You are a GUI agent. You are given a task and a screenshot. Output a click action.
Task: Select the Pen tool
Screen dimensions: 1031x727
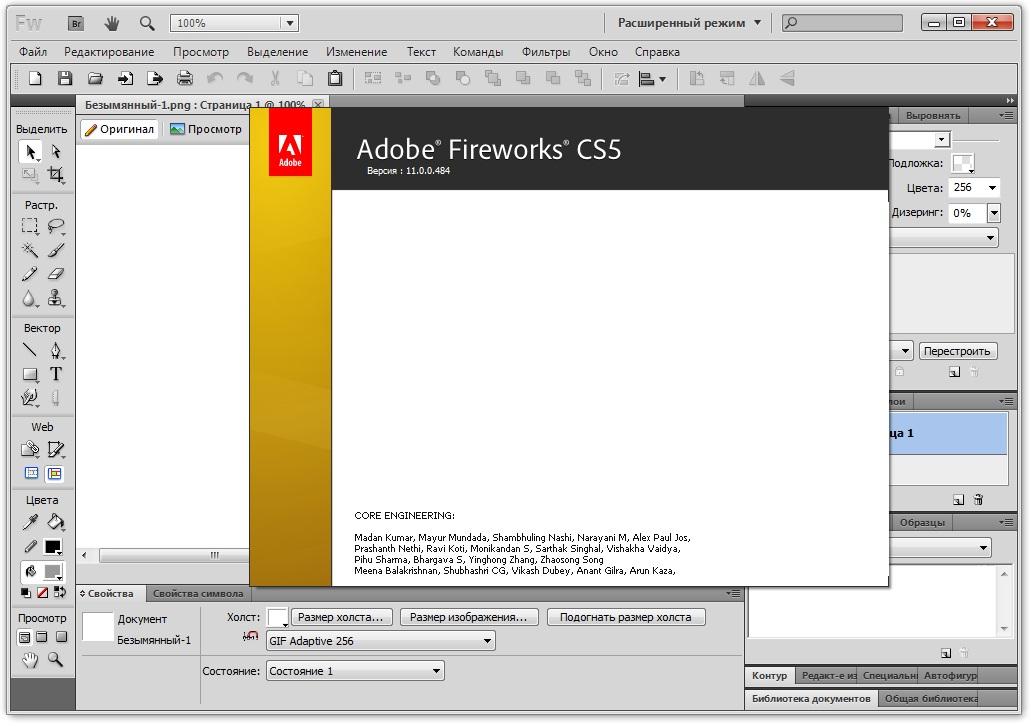(56, 350)
